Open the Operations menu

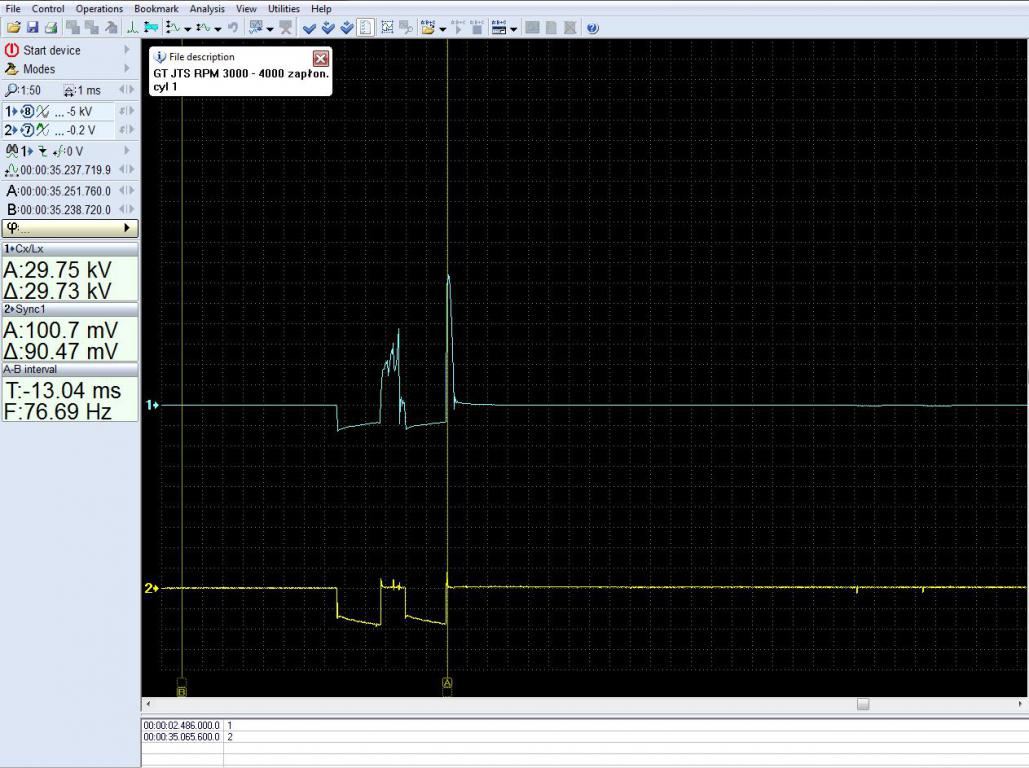[x=99, y=9]
